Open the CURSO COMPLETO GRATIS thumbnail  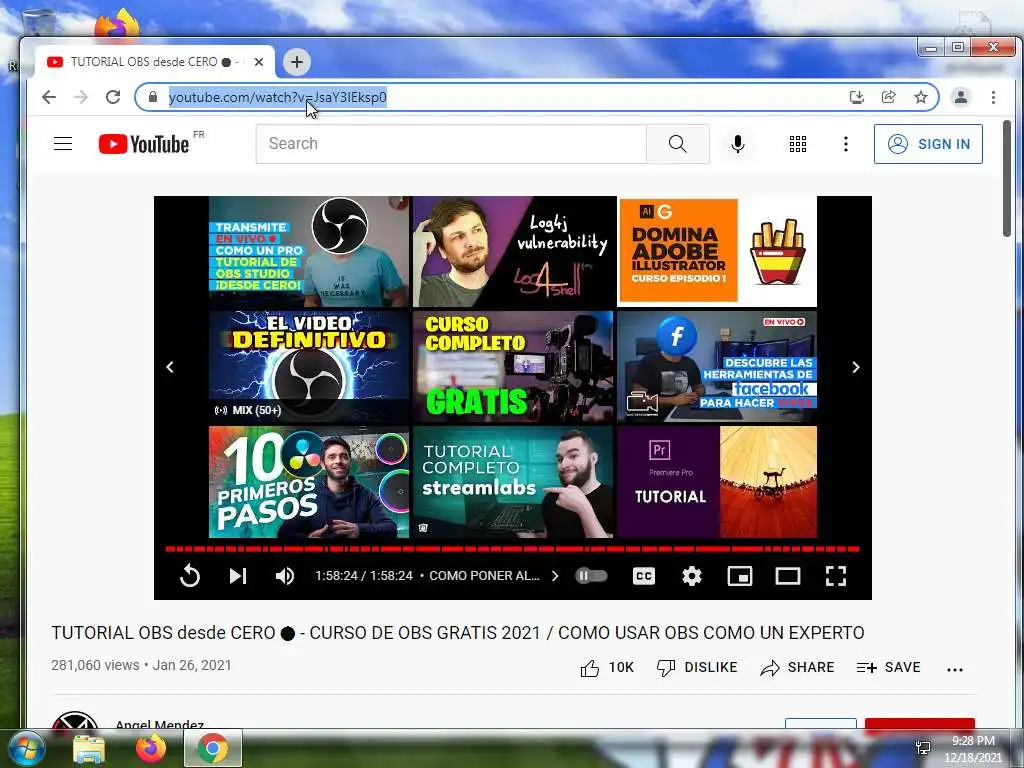click(x=513, y=367)
